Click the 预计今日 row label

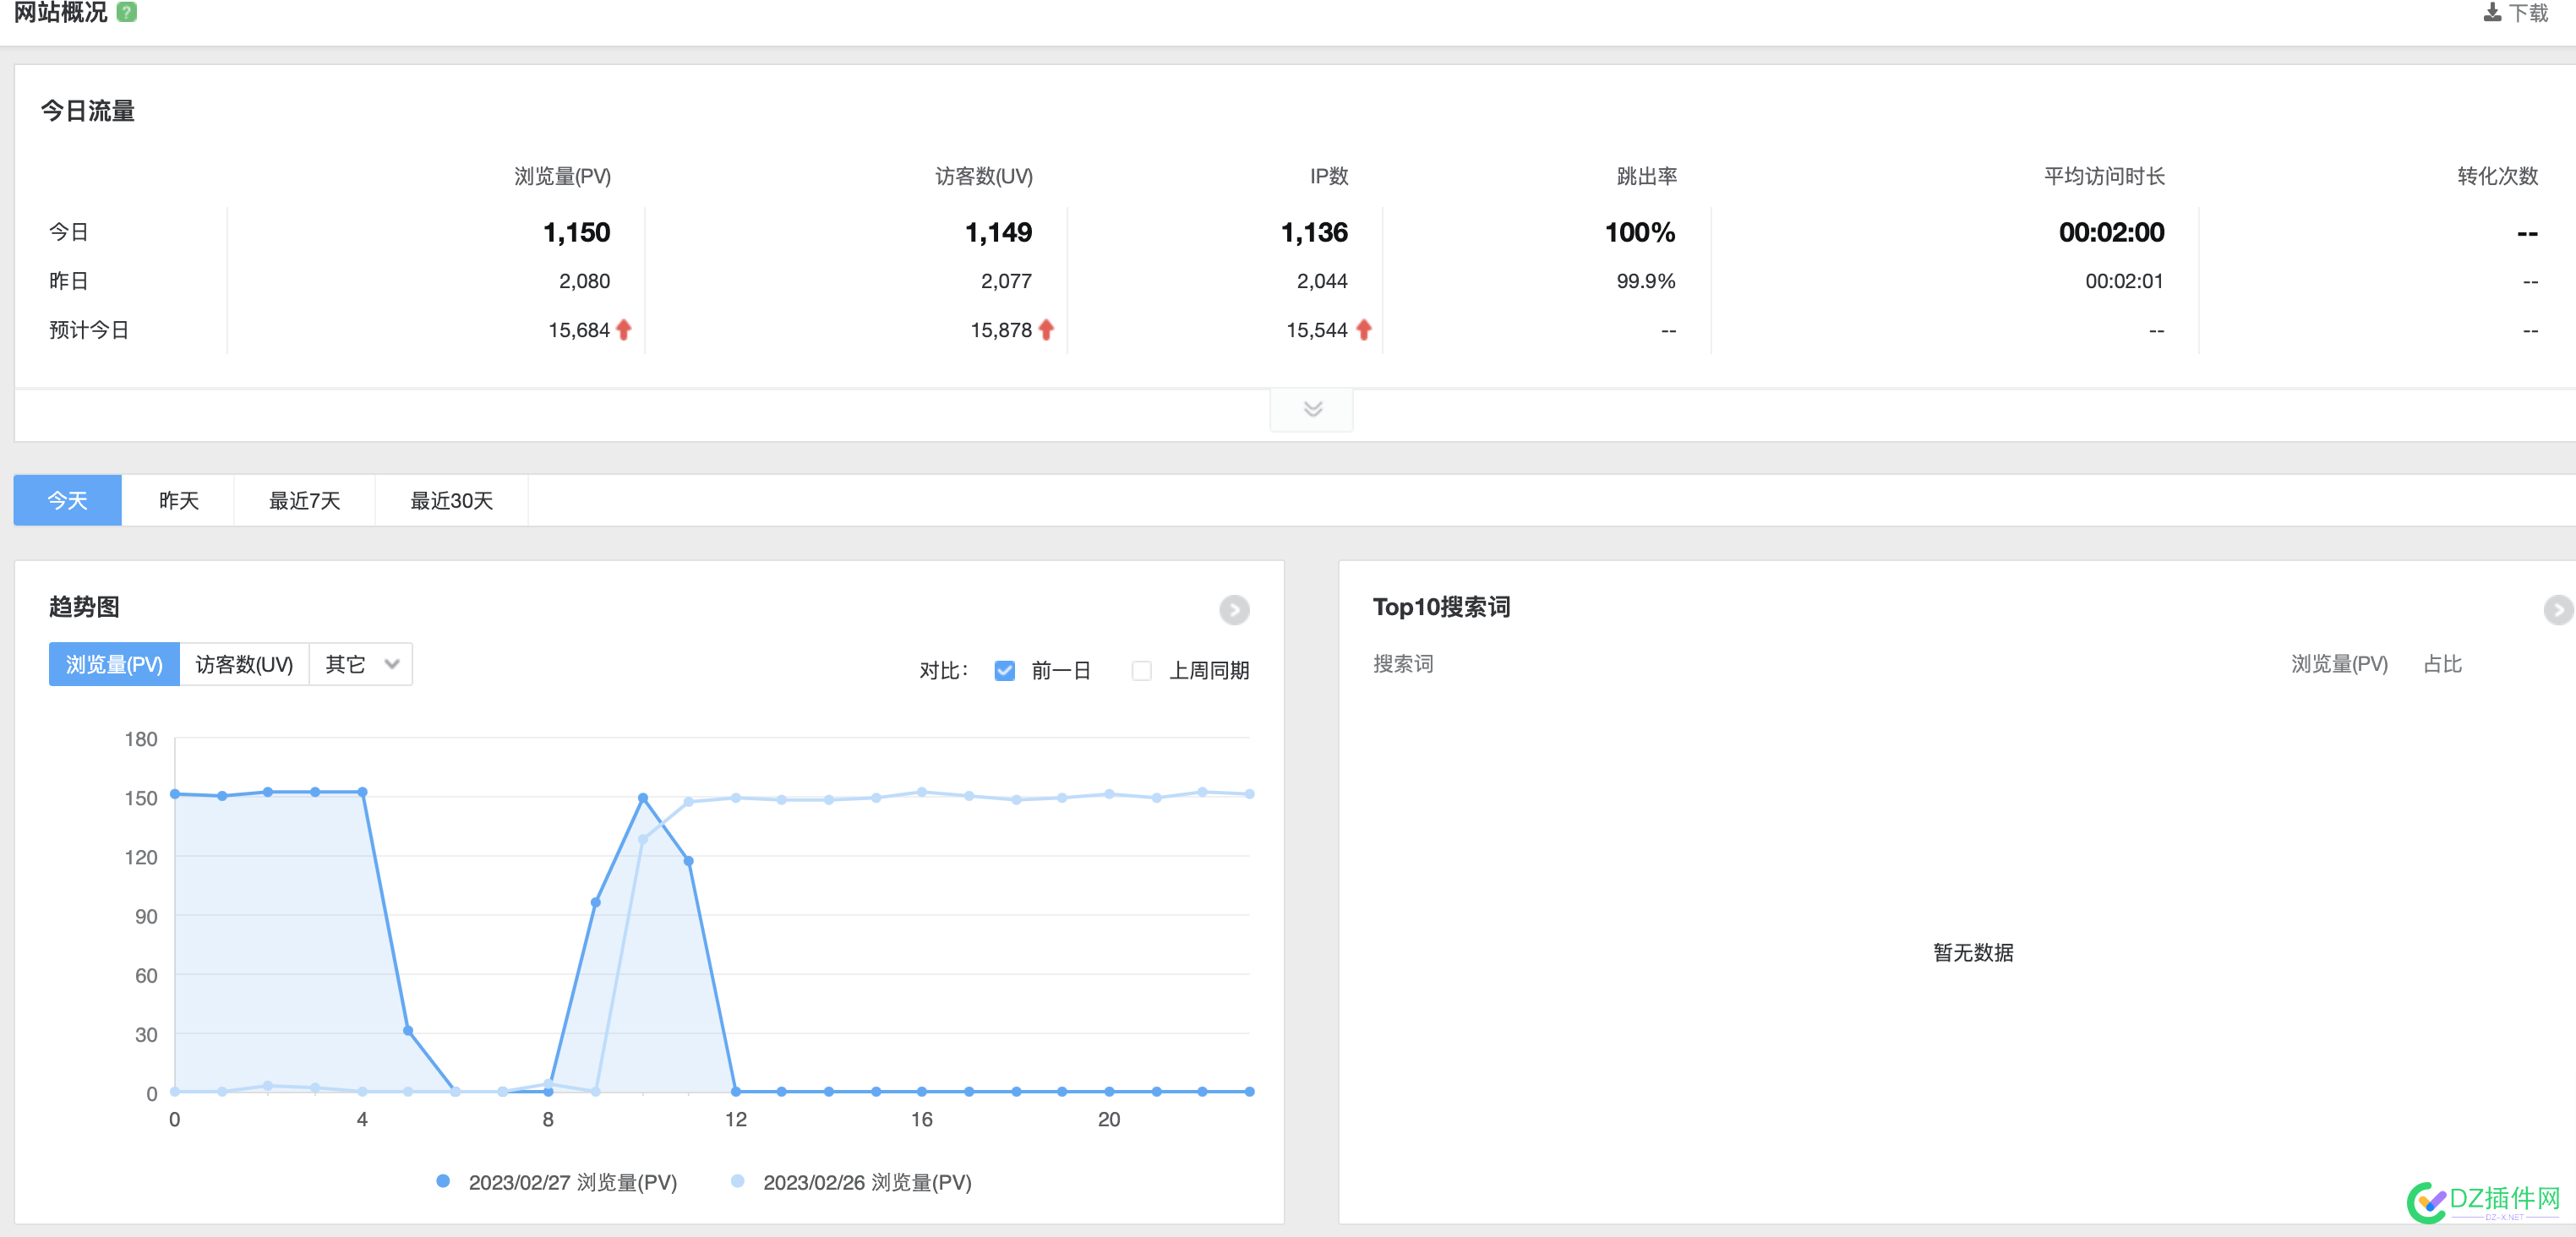point(89,329)
